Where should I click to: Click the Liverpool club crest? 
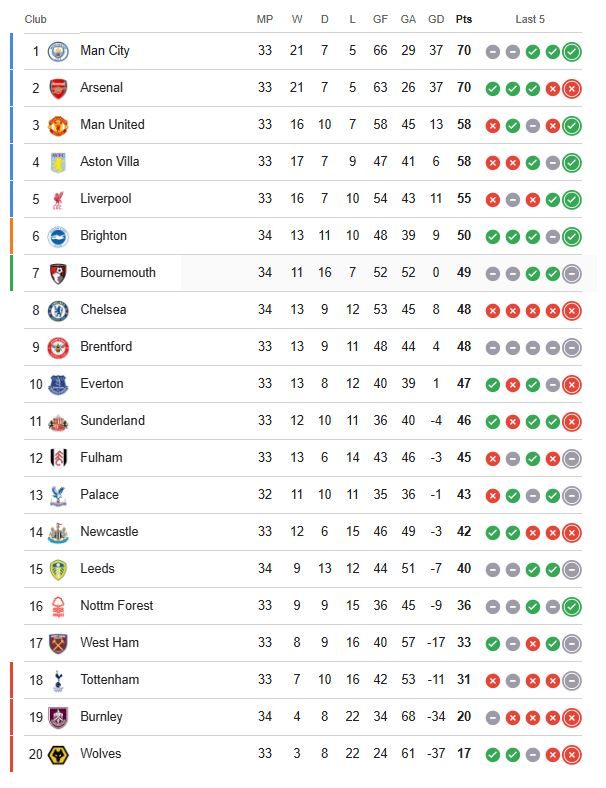[x=58, y=199]
